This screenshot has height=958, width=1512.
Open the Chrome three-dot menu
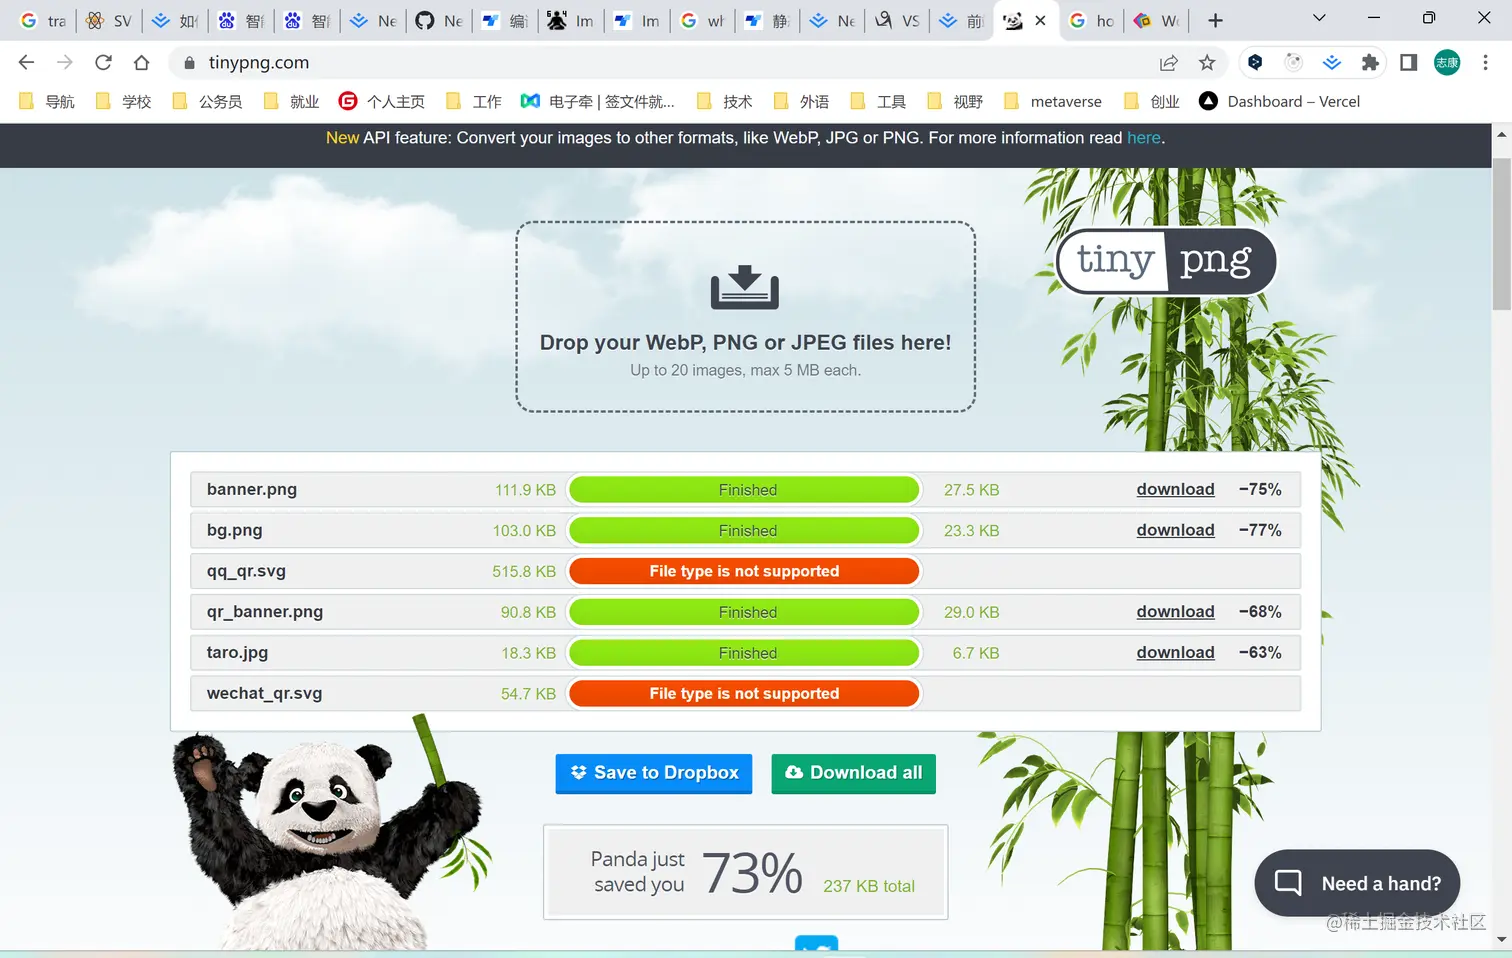tap(1486, 62)
